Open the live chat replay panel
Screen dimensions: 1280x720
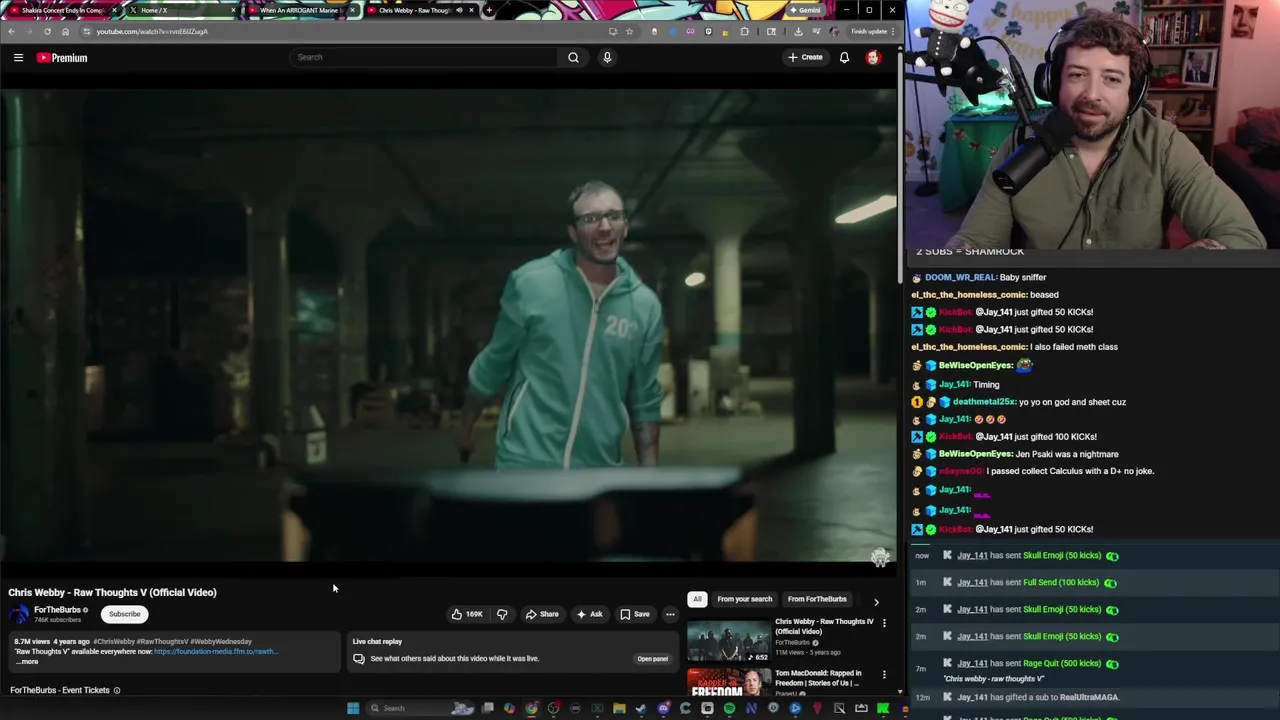(x=652, y=659)
